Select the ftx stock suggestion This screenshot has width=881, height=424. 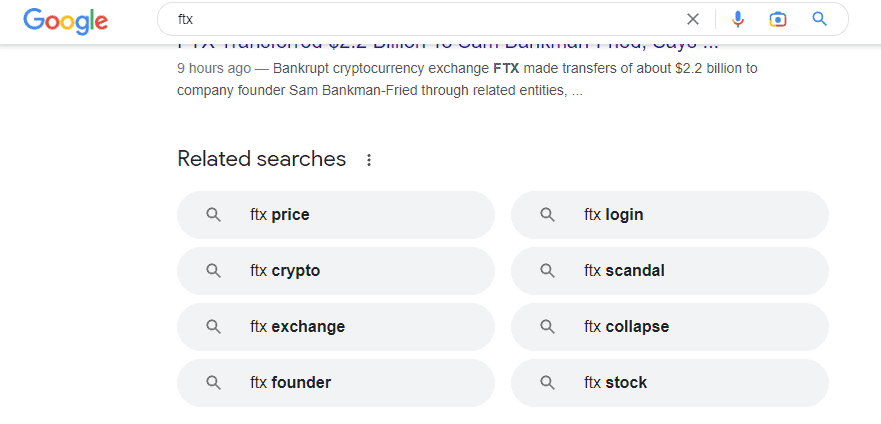[670, 383]
